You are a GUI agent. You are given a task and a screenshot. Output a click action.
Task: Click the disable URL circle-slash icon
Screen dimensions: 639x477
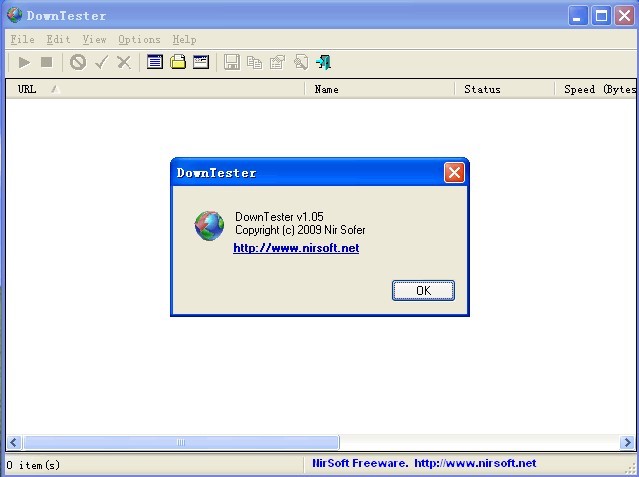77,62
